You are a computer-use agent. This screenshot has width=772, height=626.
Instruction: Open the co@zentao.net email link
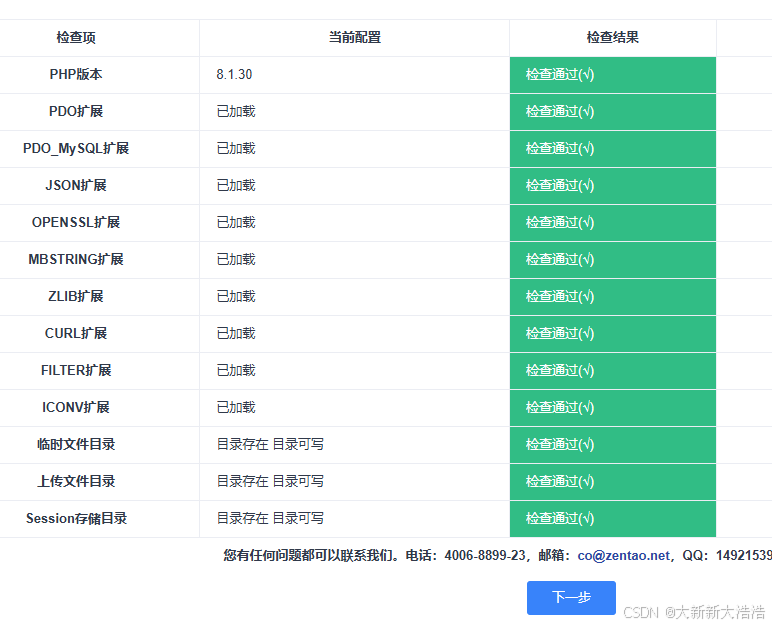623,556
